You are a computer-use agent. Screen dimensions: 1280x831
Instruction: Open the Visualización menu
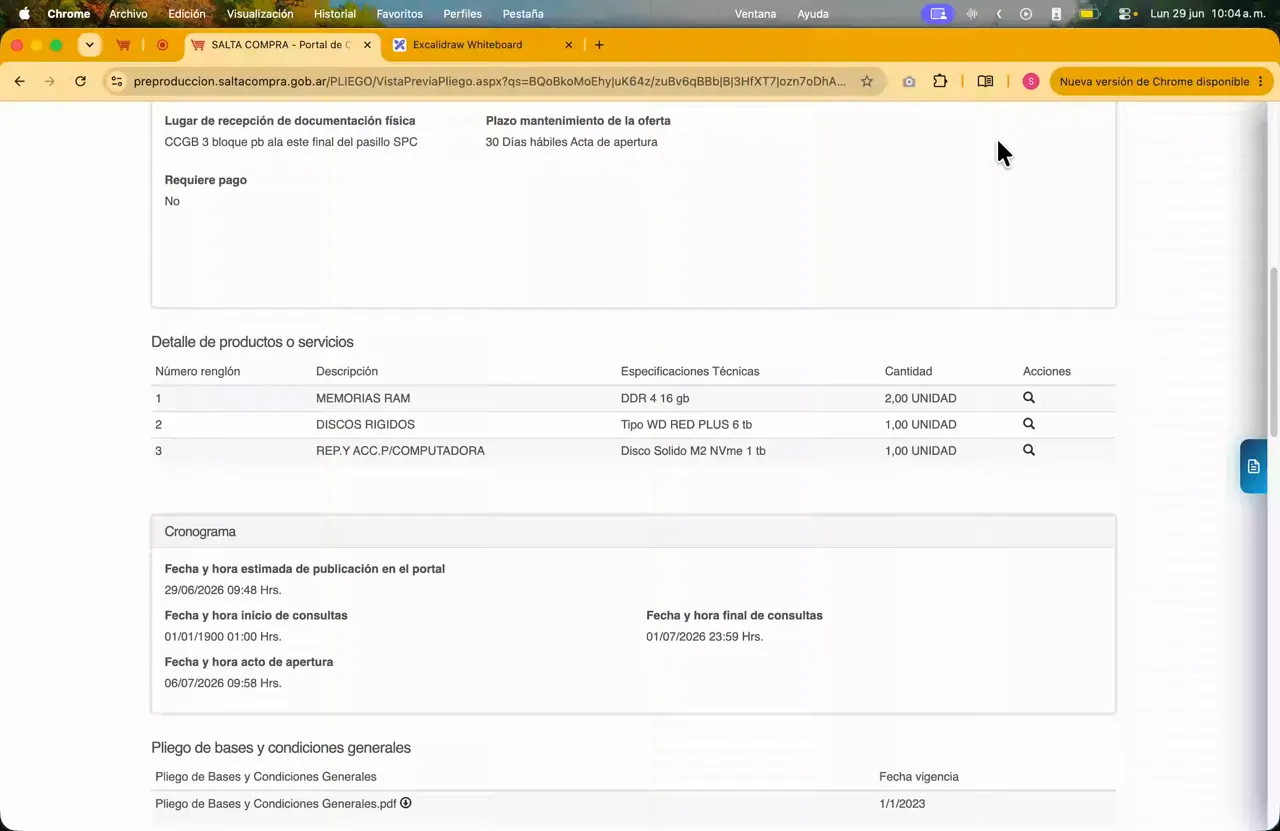click(x=260, y=14)
